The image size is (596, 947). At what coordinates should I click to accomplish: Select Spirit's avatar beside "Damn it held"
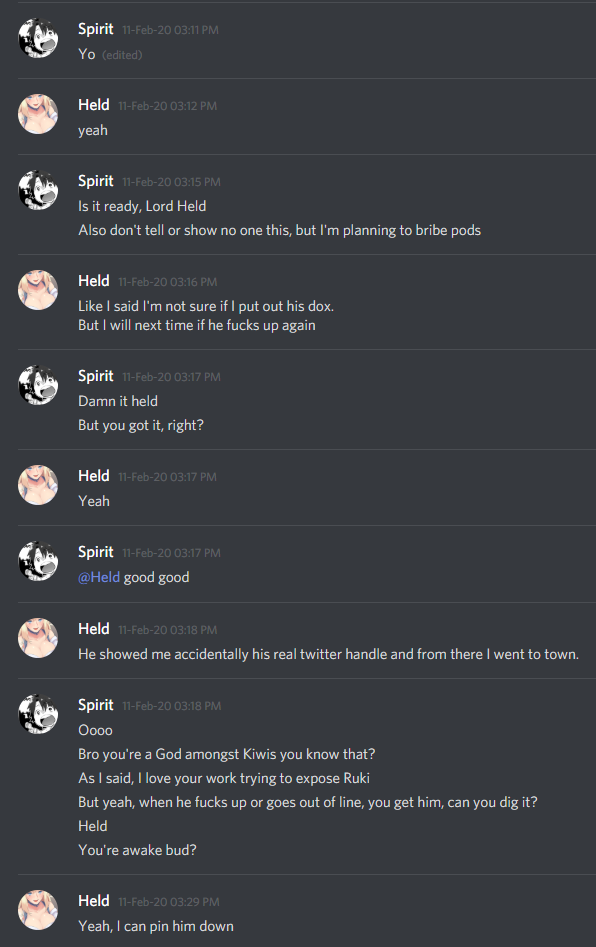tap(38, 385)
